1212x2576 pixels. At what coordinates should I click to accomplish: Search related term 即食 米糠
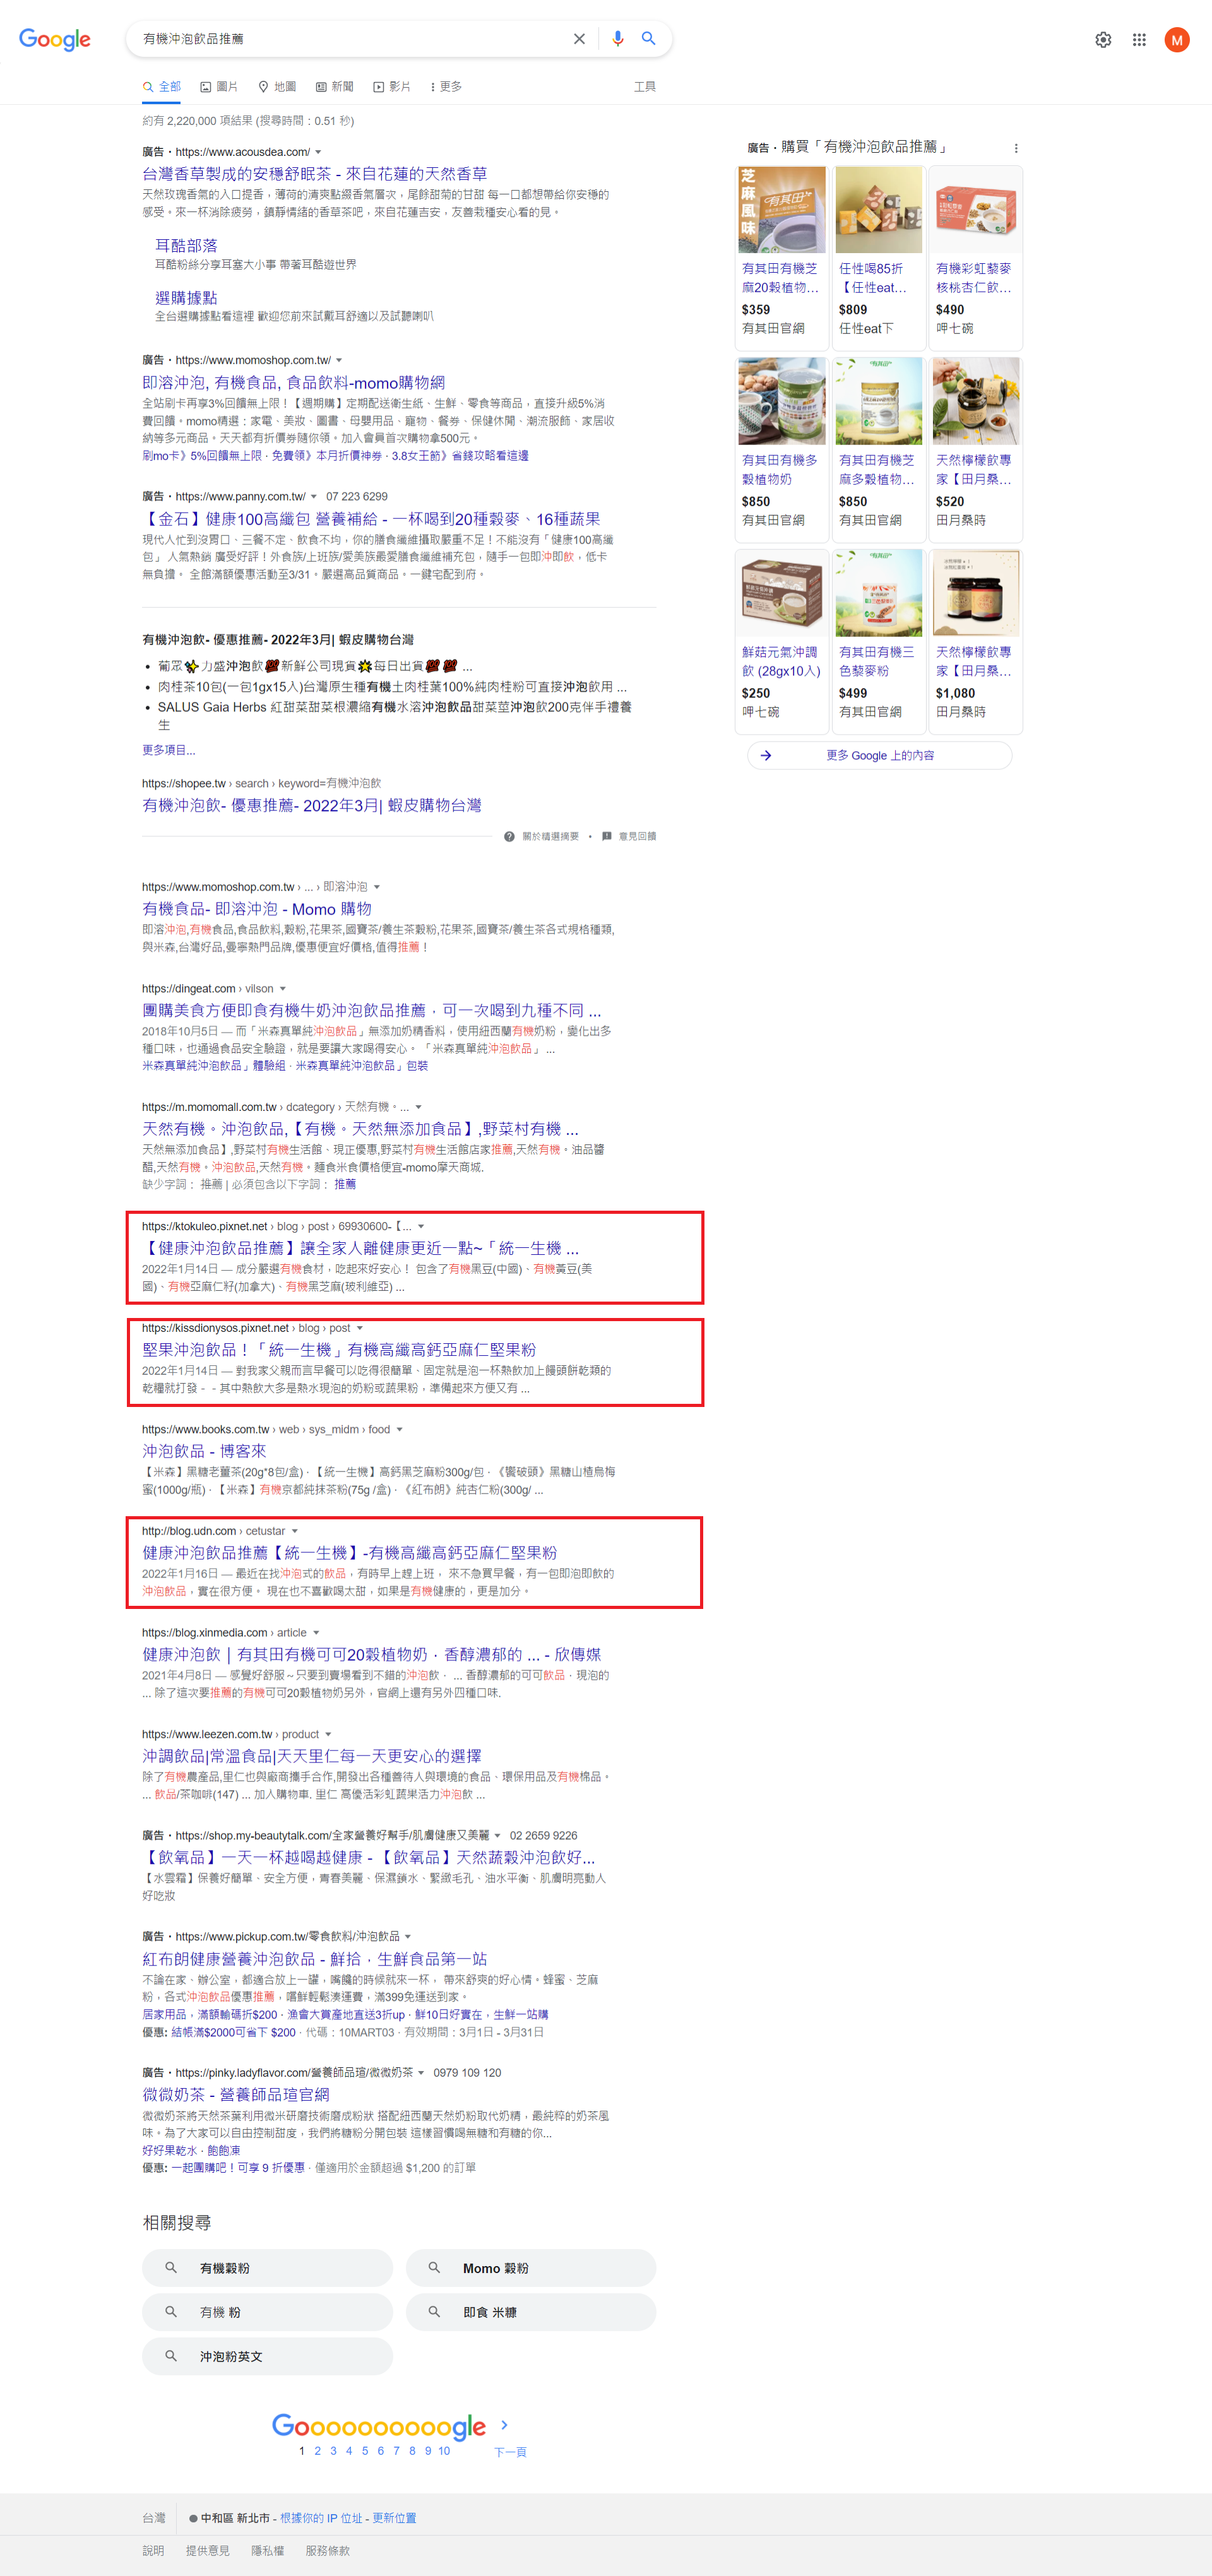531,2312
